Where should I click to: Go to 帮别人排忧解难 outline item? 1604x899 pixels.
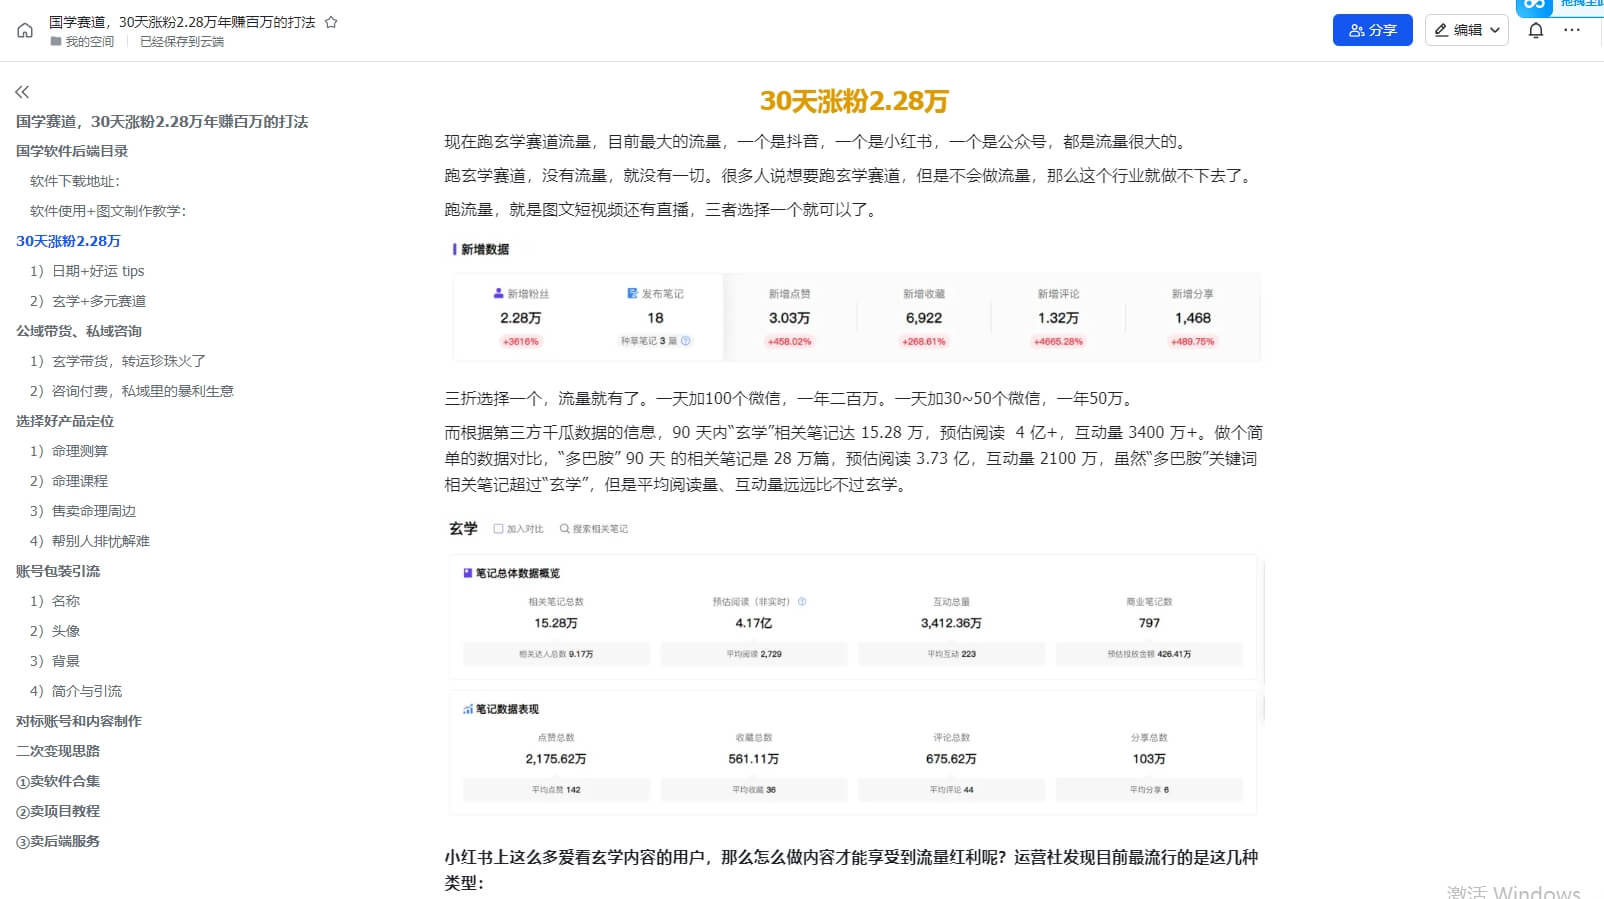(x=90, y=541)
